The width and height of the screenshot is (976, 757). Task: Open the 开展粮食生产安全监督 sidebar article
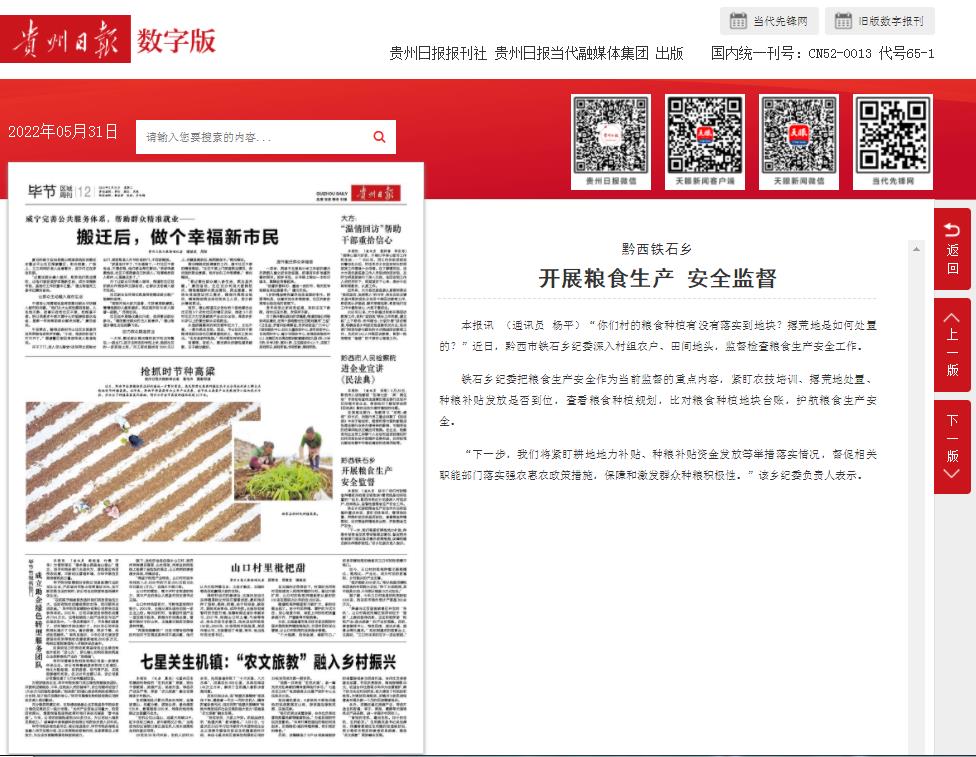tap(367, 471)
